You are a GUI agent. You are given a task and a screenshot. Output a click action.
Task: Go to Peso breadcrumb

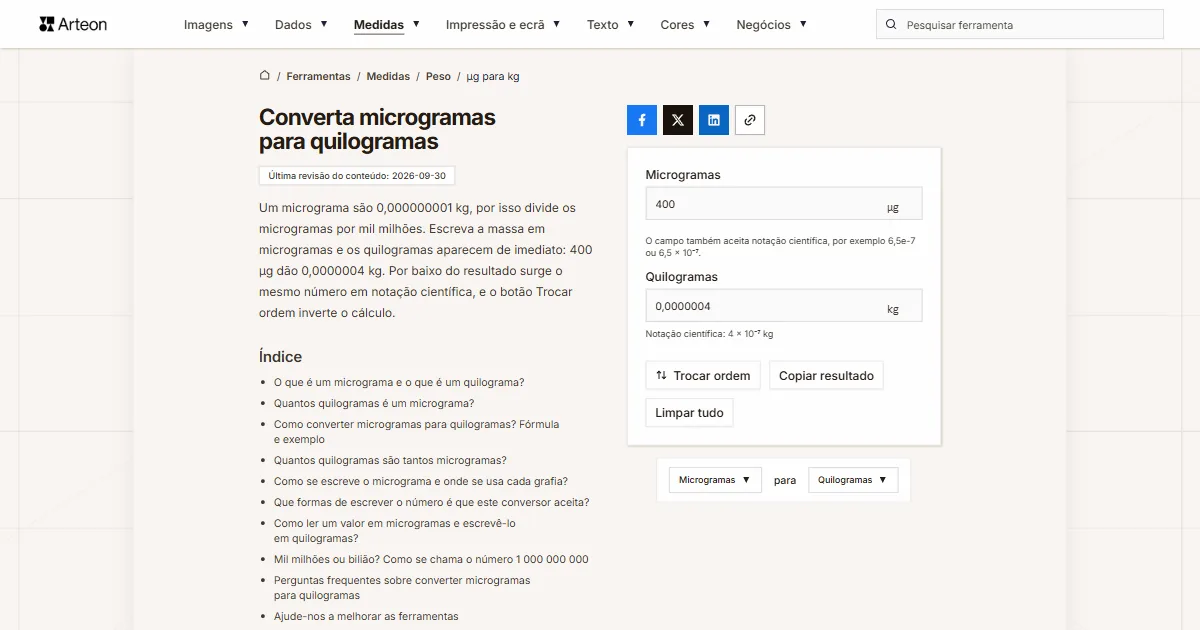coord(438,76)
